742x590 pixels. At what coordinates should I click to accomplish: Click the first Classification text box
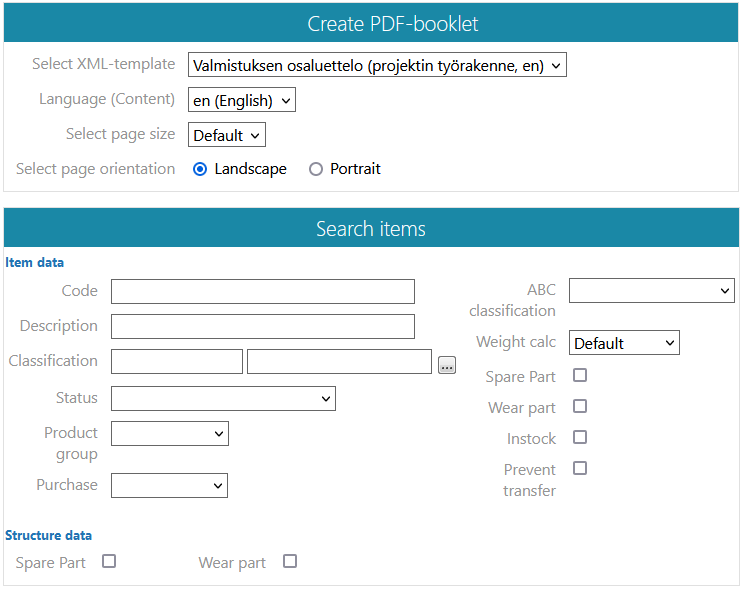[x=177, y=362]
